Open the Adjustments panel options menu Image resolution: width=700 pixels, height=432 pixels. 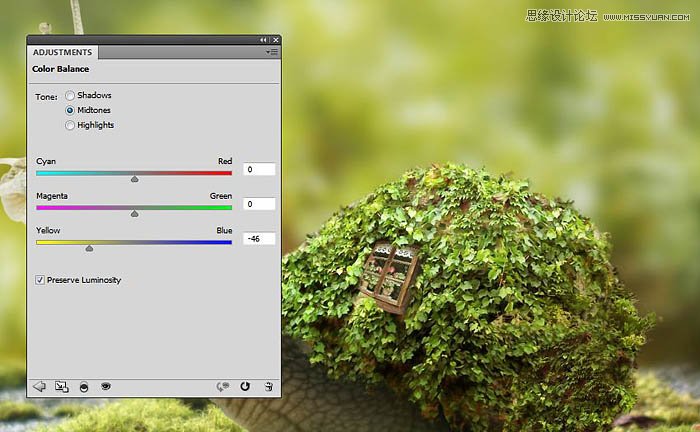click(272, 52)
